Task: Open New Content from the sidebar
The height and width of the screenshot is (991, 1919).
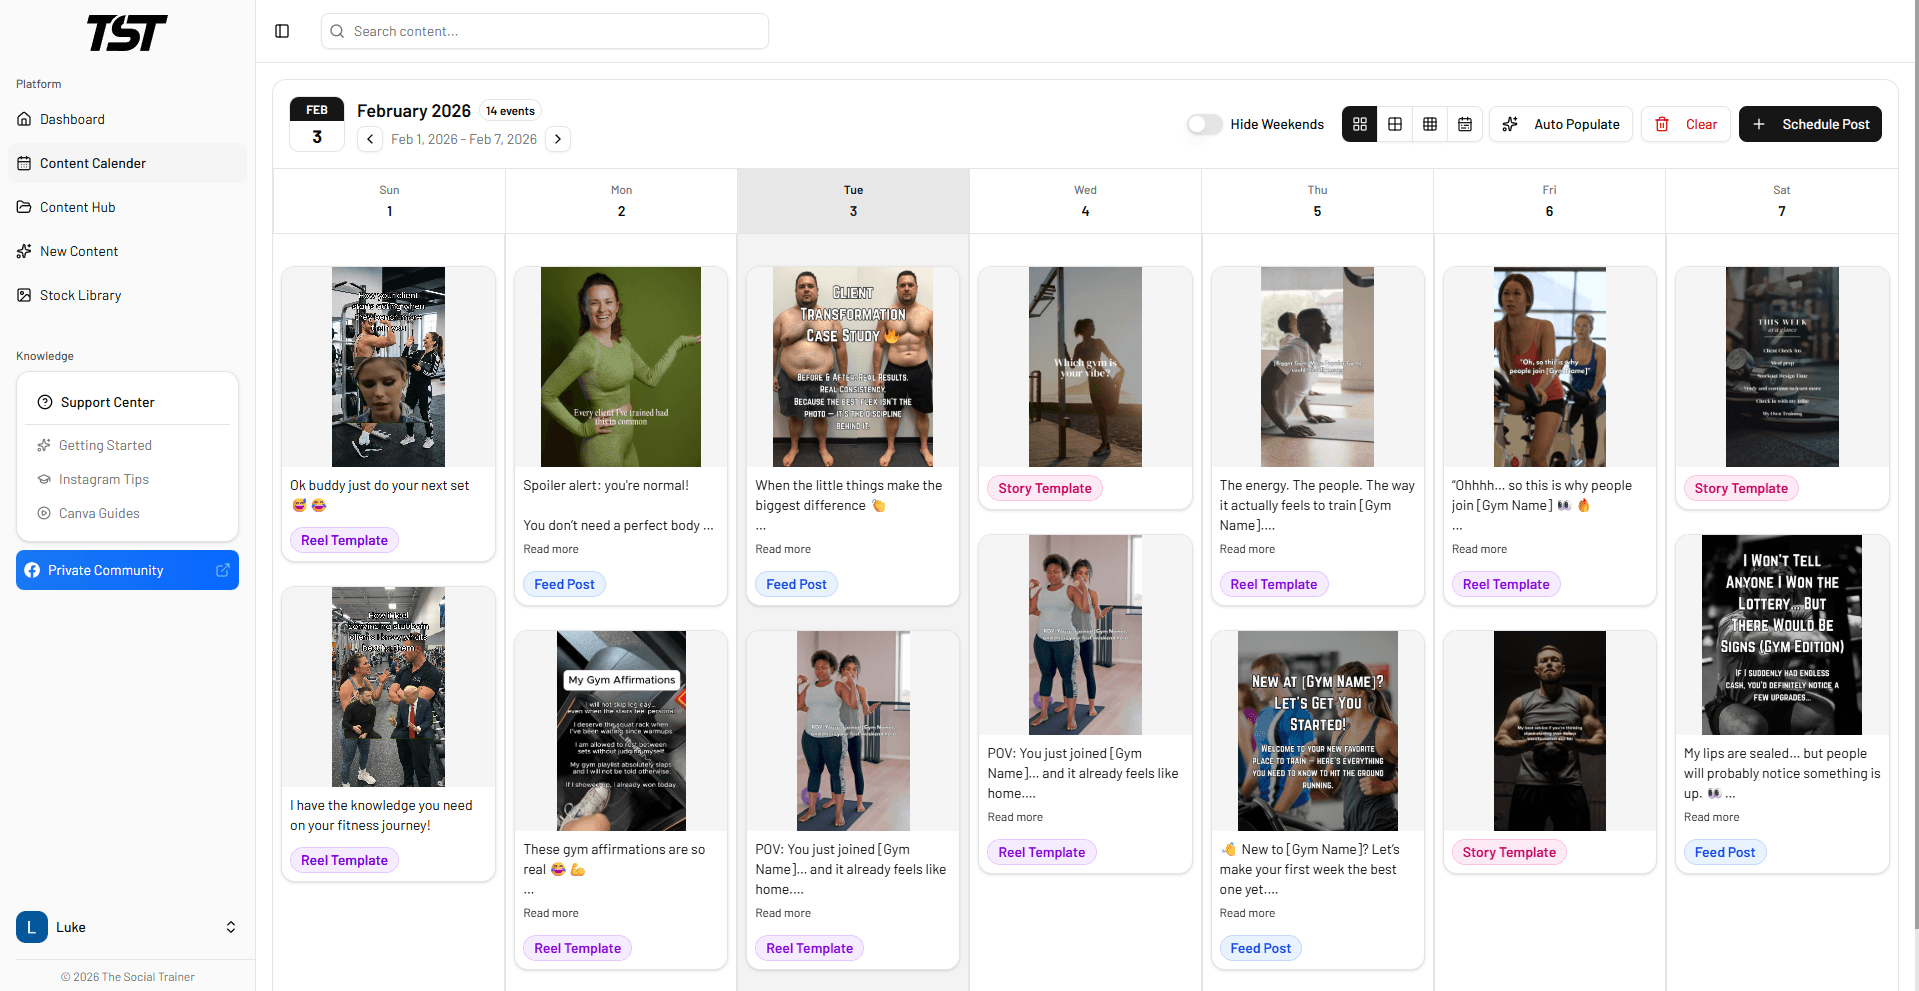Action: coord(79,251)
